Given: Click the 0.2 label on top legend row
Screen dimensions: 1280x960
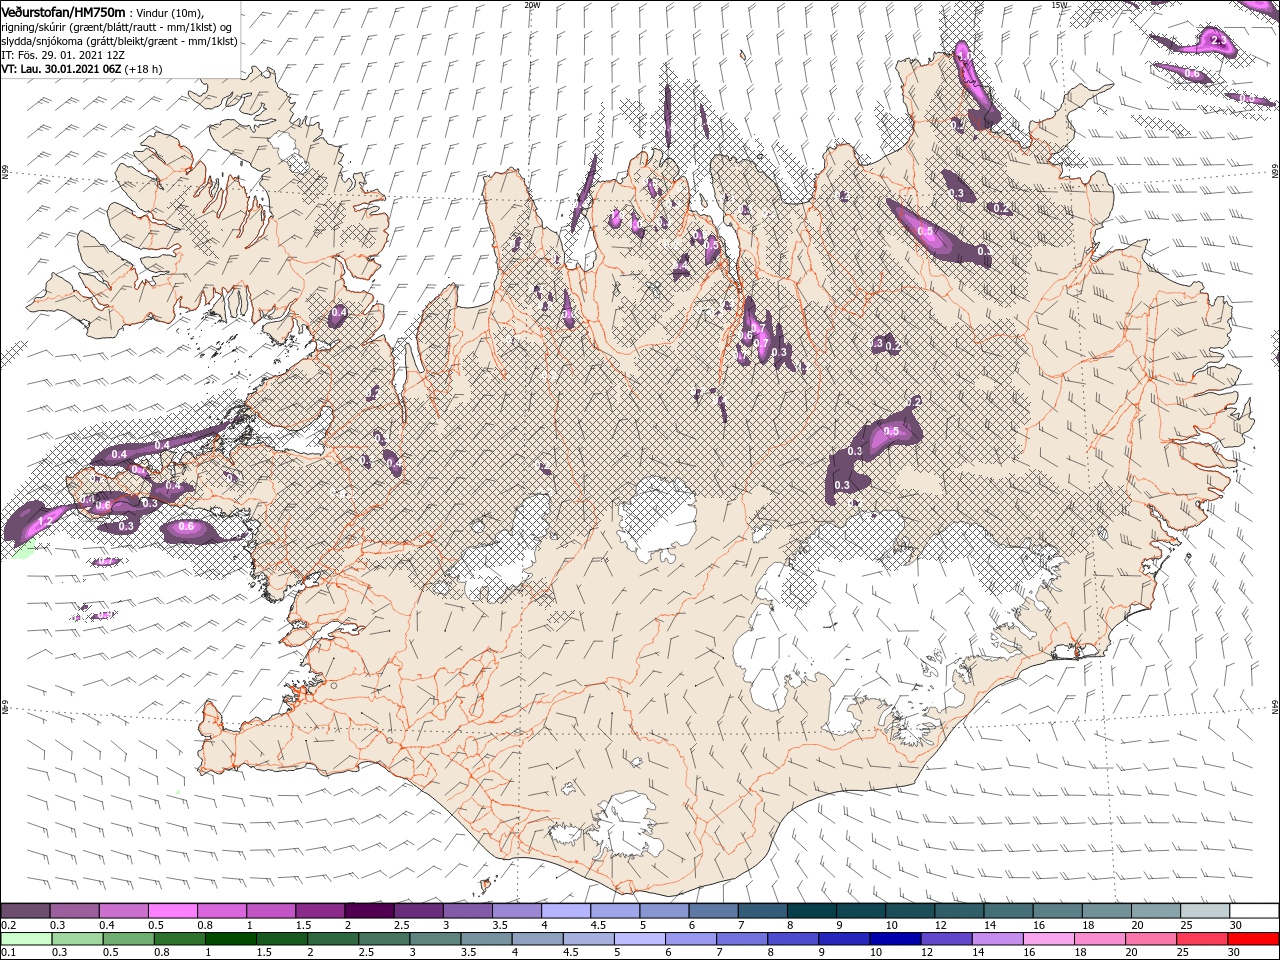Looking at the screenshot, I should click(x=8, y=925).
